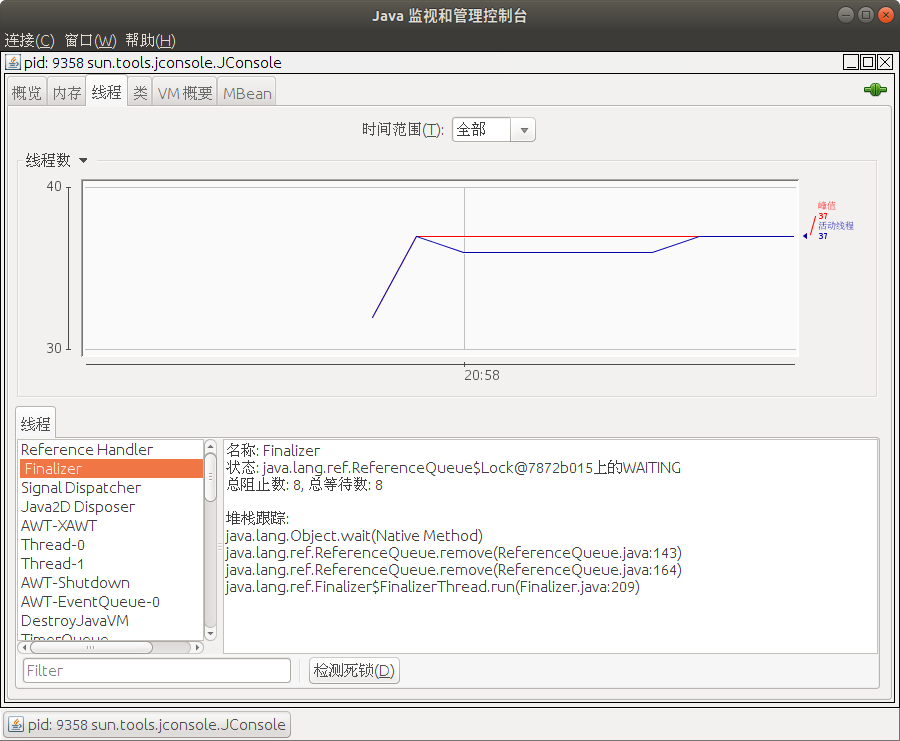Click the Finalizer.java:209 stack trace line

(433, 587)
